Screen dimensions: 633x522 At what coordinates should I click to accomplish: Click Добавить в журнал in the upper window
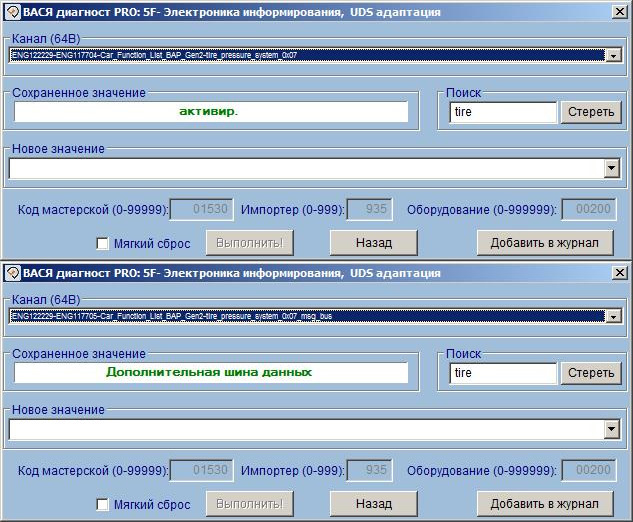pyautogui.click(x=545, y=243)
